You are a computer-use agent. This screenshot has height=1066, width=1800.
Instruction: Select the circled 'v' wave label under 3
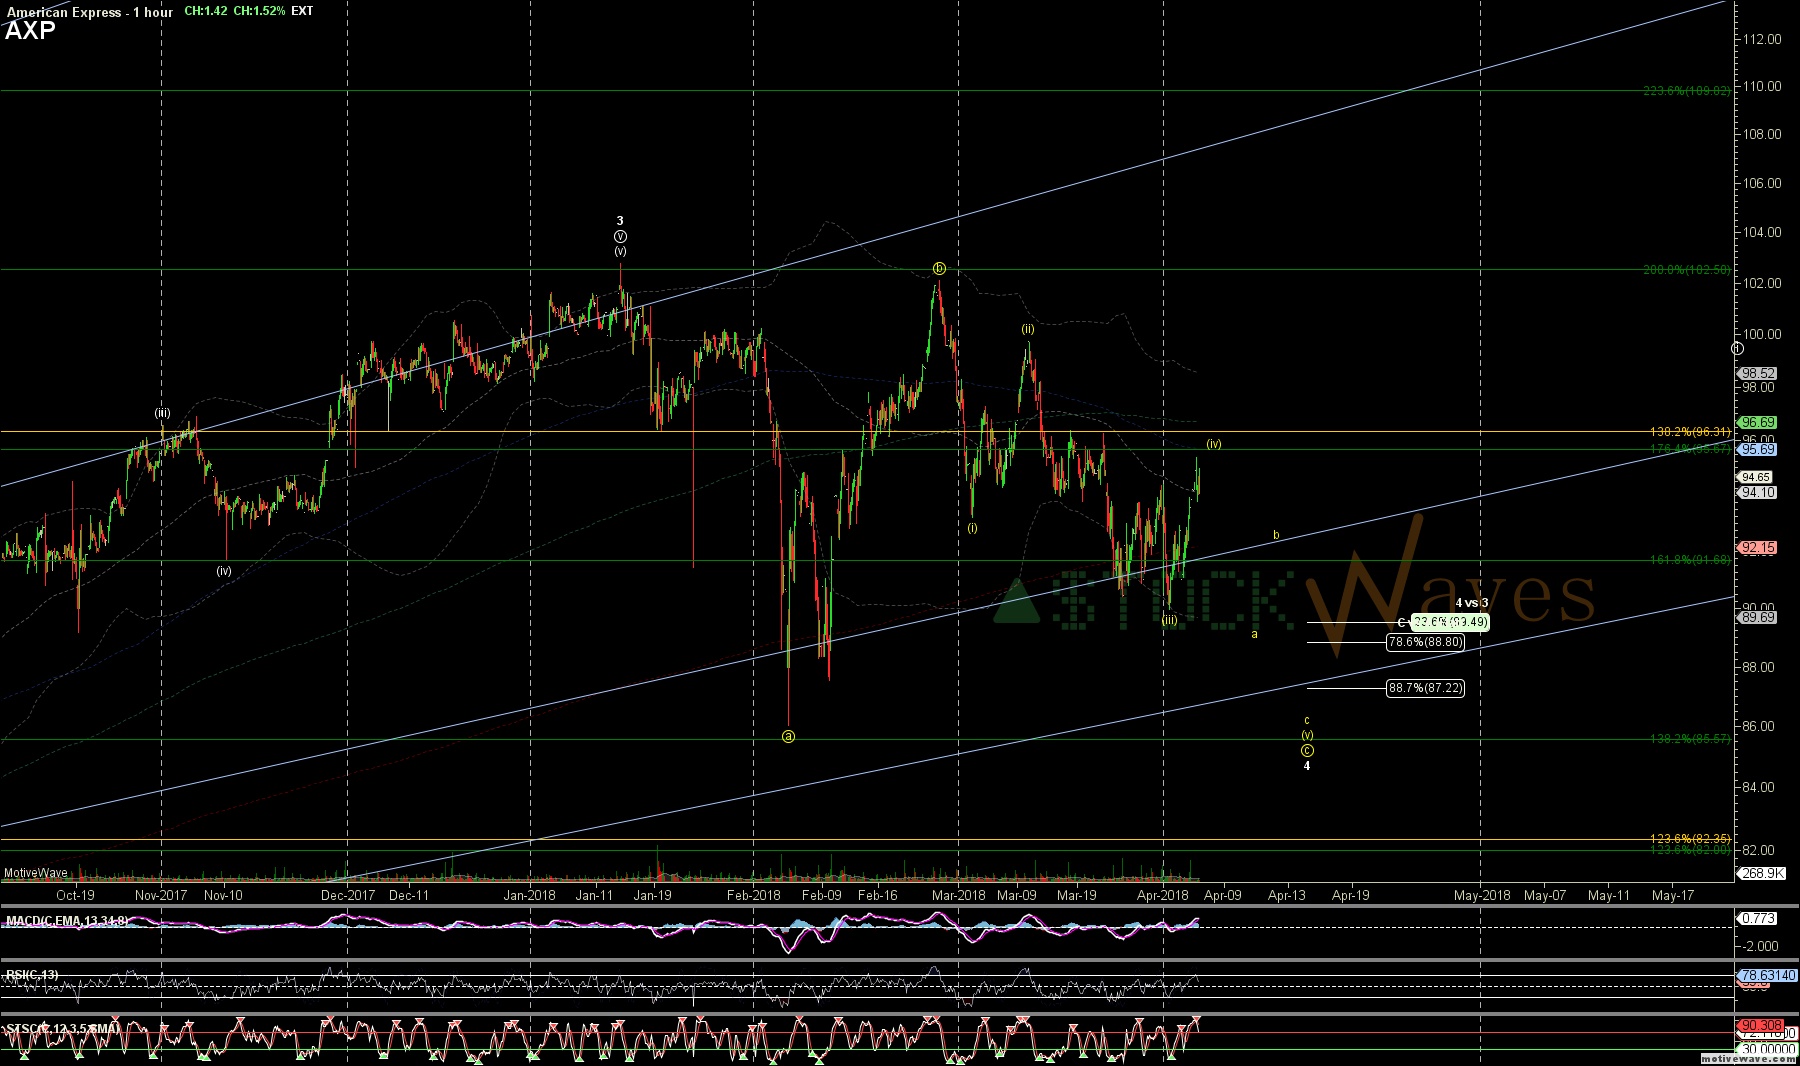tap(620, 237)
